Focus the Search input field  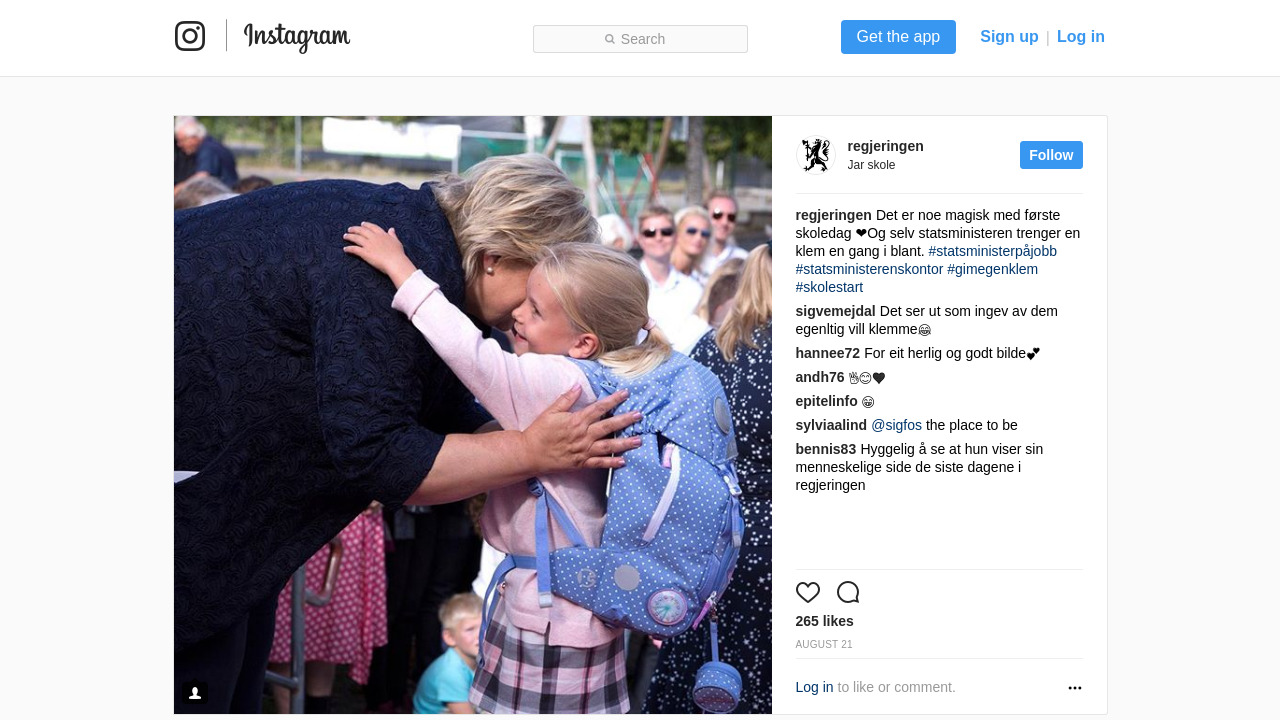640,39
